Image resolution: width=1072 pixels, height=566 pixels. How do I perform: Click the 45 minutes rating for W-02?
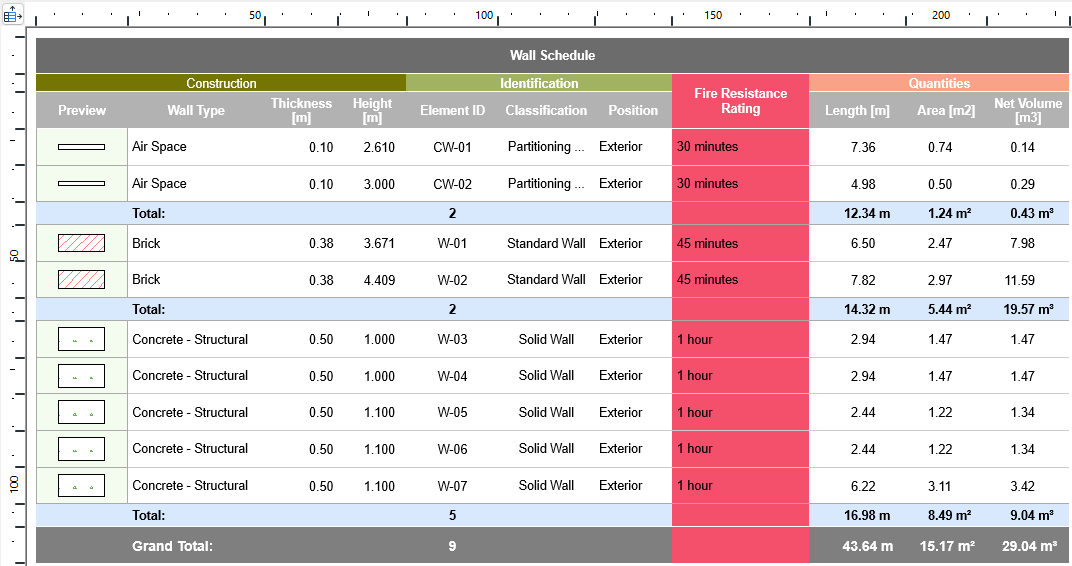coord(708,280)
